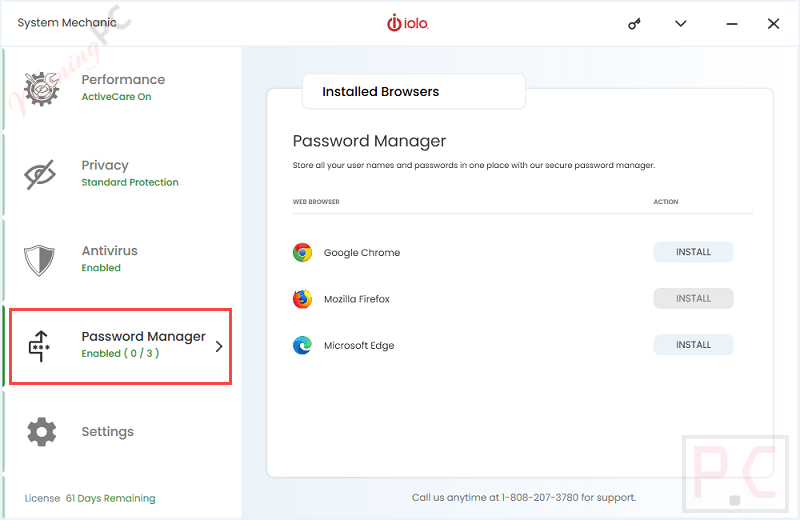This screenshot has height=520, width=800.
Task: Install extension for Microsoft Edge
Action: coord(693,345)
